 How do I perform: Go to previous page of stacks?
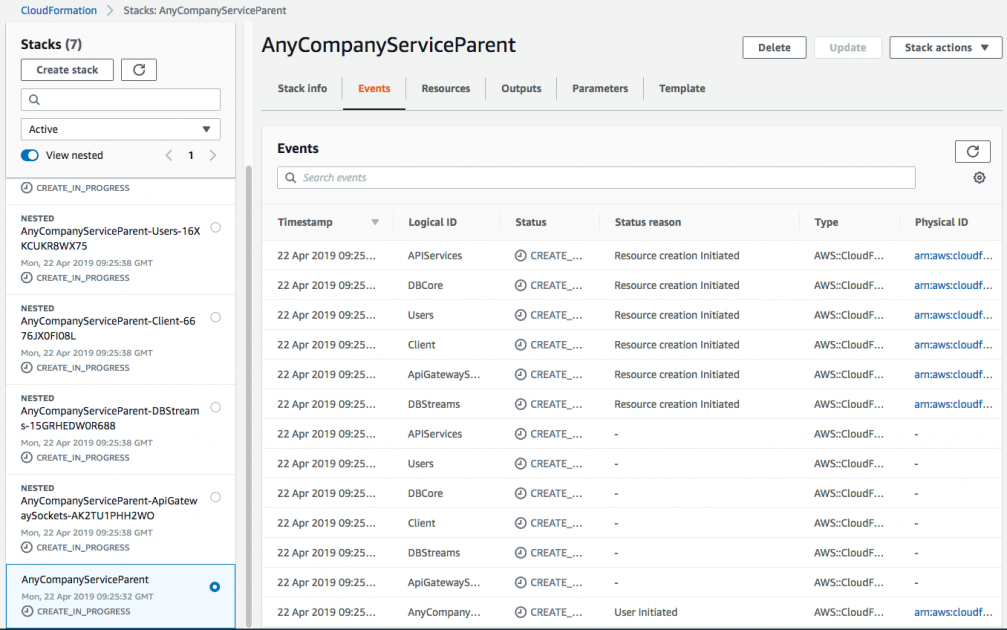click(168, 155)
